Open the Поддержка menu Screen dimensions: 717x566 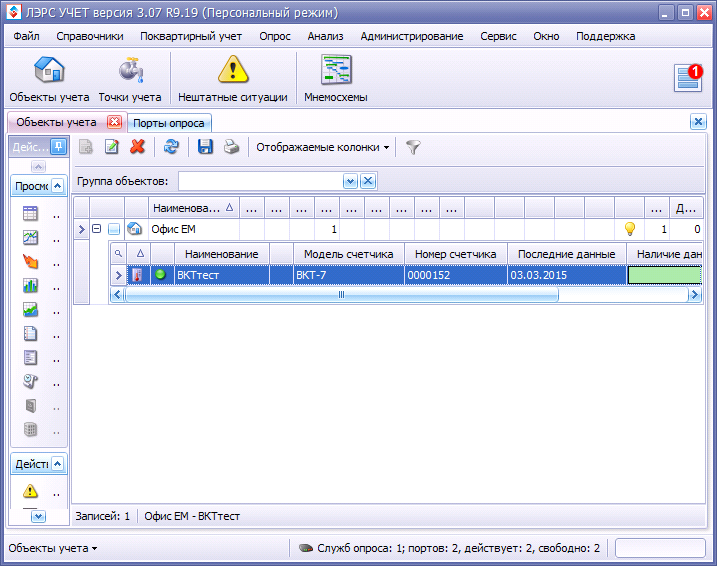pyautogui.click(x=605, y=36)
